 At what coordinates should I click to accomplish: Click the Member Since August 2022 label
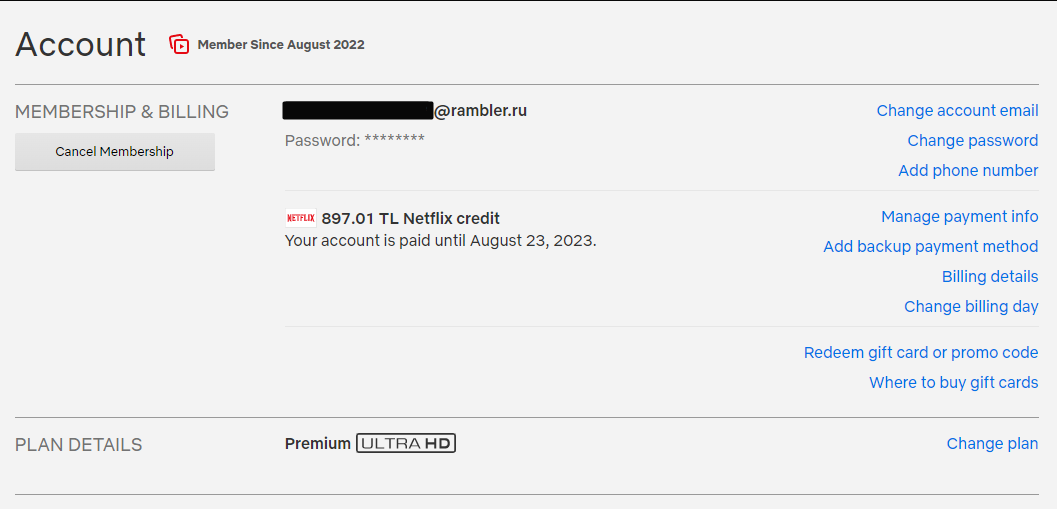click(281, 45)
